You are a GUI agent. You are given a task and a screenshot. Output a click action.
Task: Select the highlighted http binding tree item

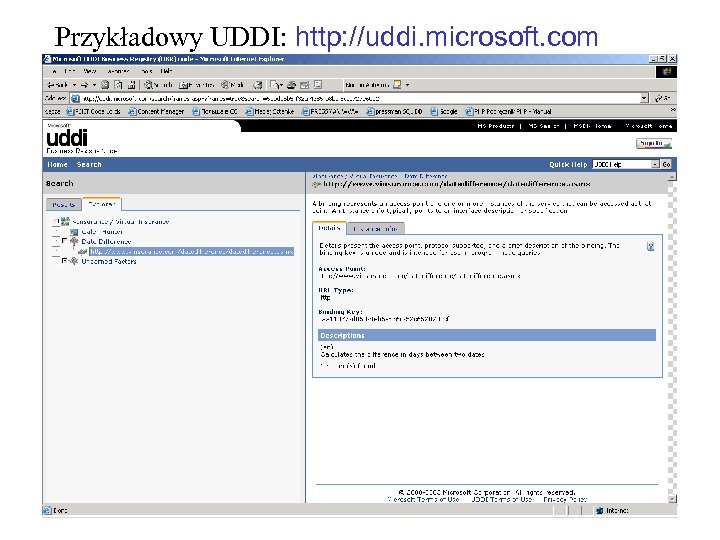191,252
